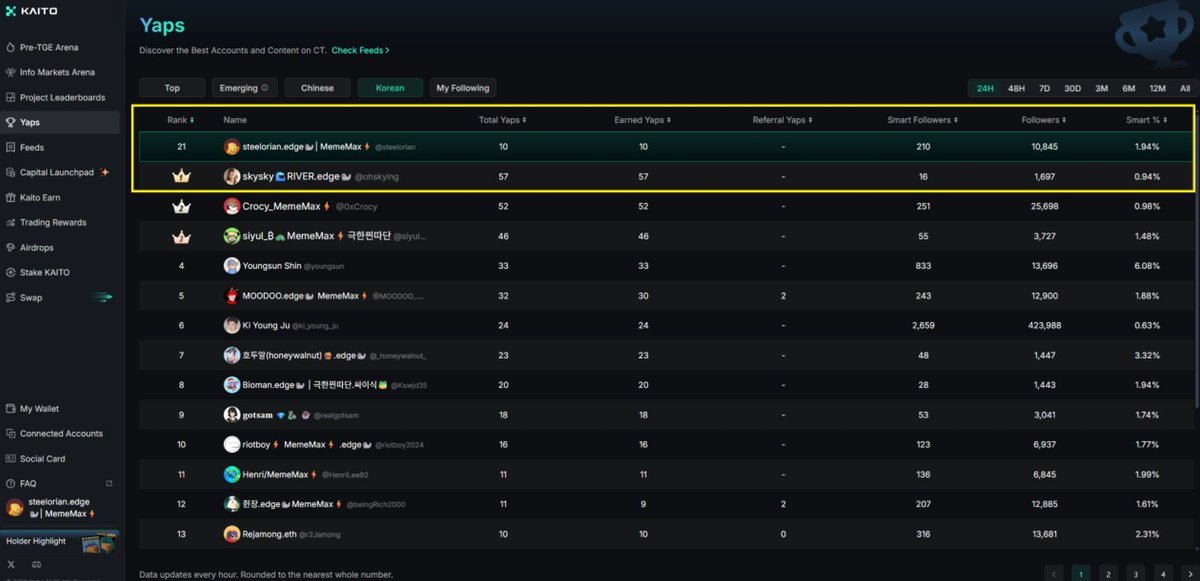Open the FAQ question mark icon
This screenshot has height=581, width=1200.
pos(10,483)
